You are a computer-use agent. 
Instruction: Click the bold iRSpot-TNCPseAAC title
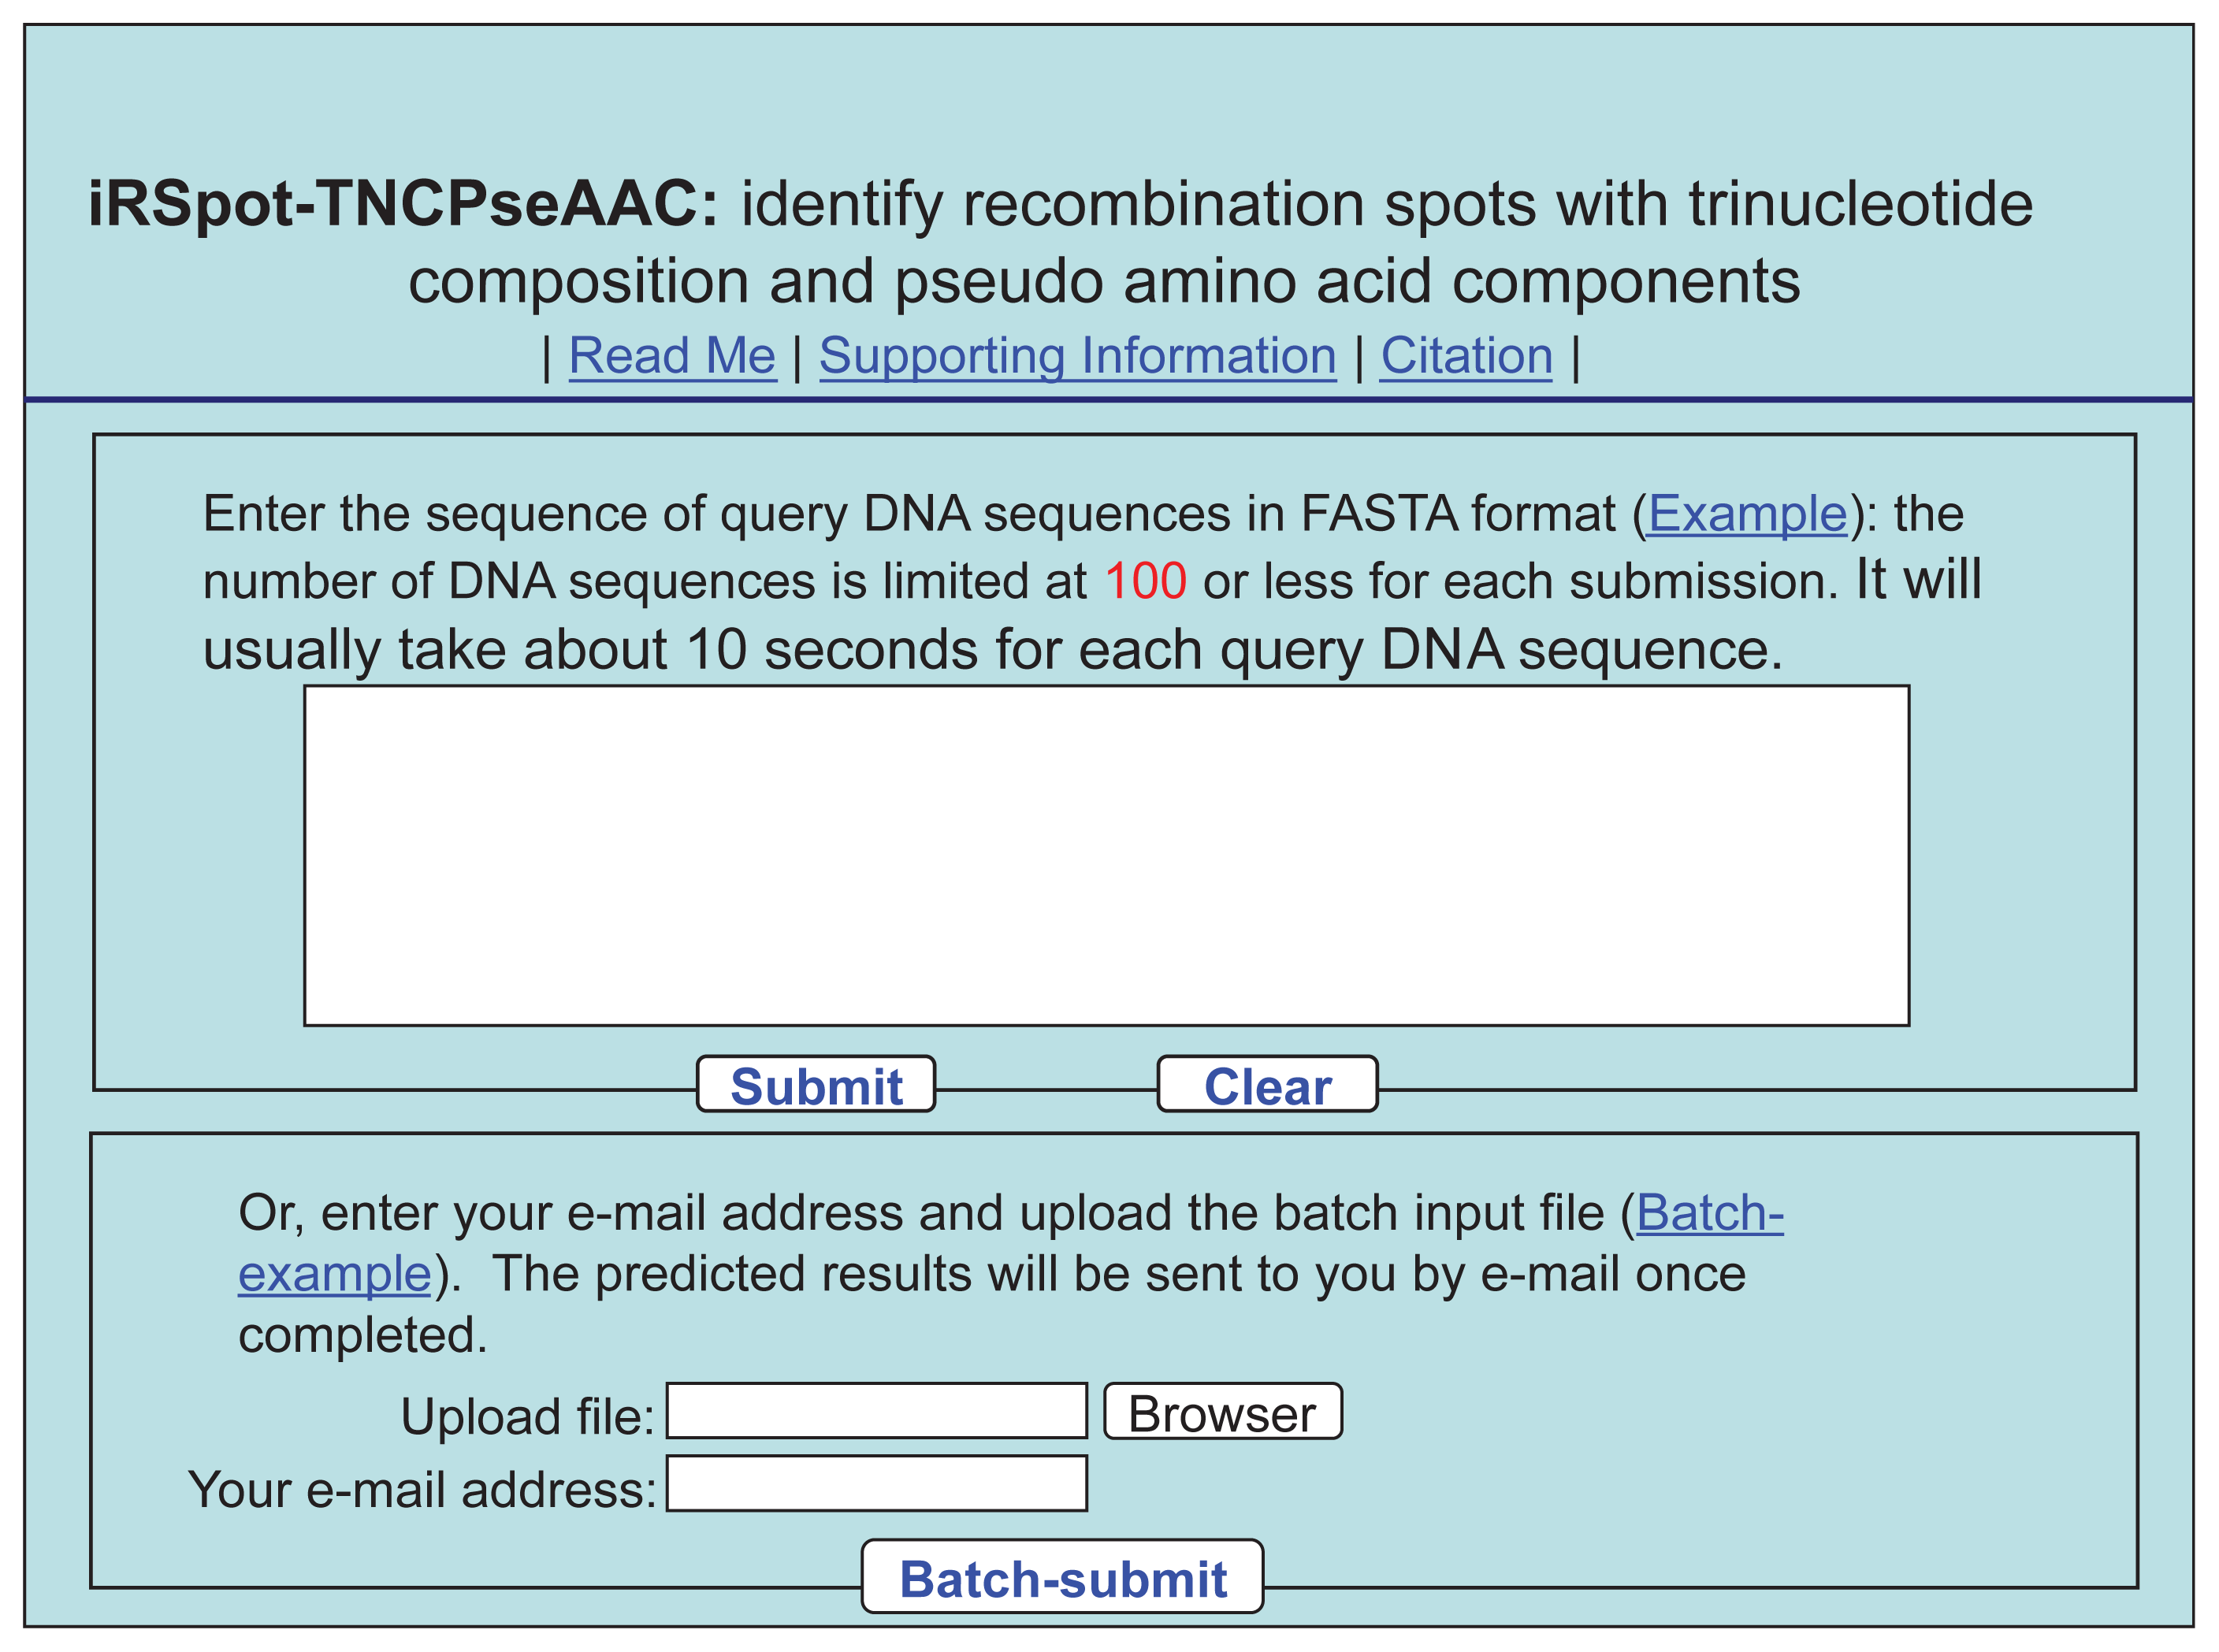403,205
